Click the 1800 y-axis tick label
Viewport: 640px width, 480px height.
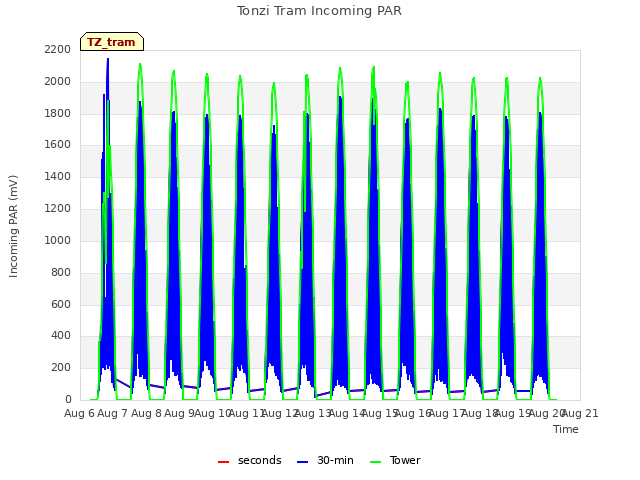click(x=58, y=113)
